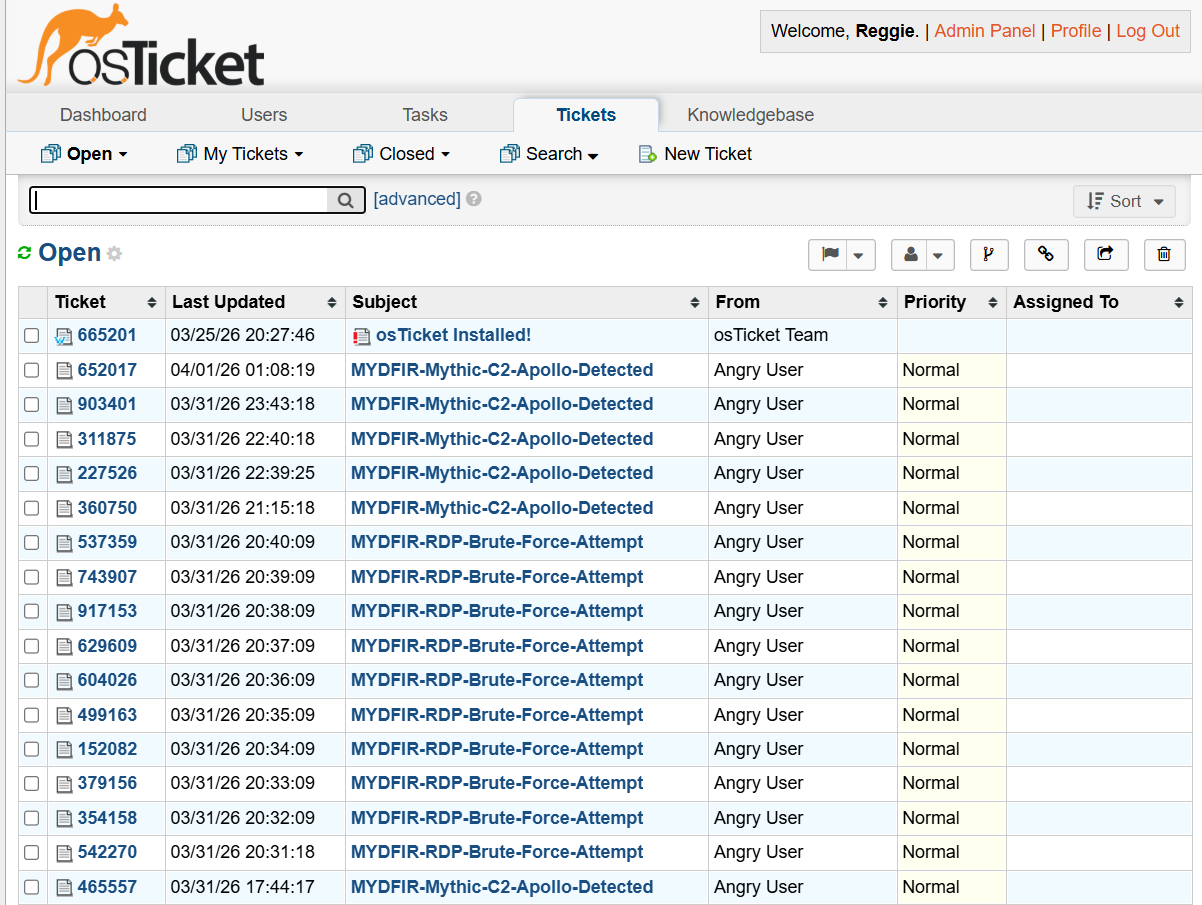Click the green refresh icon beside Open
This screenshot has height=905, width=1202.
click(25, 254)
